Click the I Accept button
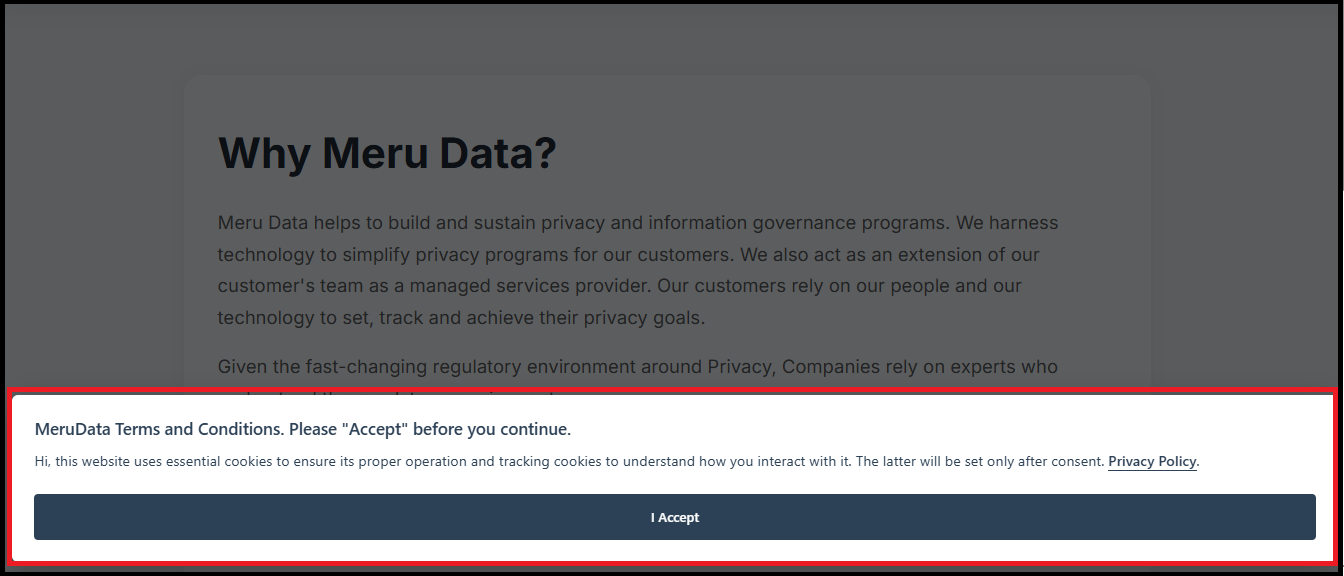Image resolution: width=1344 pixels, height=576 pixels. (x=675, y=517)
